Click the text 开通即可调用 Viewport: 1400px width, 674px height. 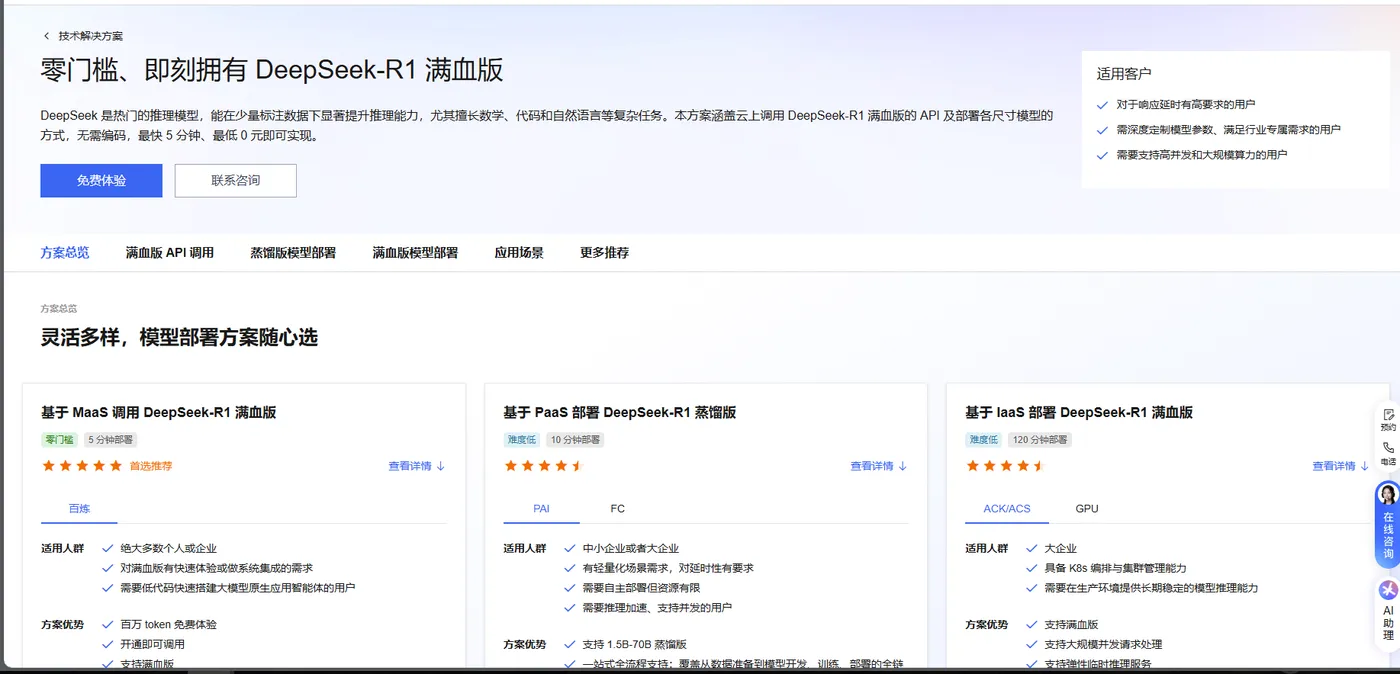(152, 644)
